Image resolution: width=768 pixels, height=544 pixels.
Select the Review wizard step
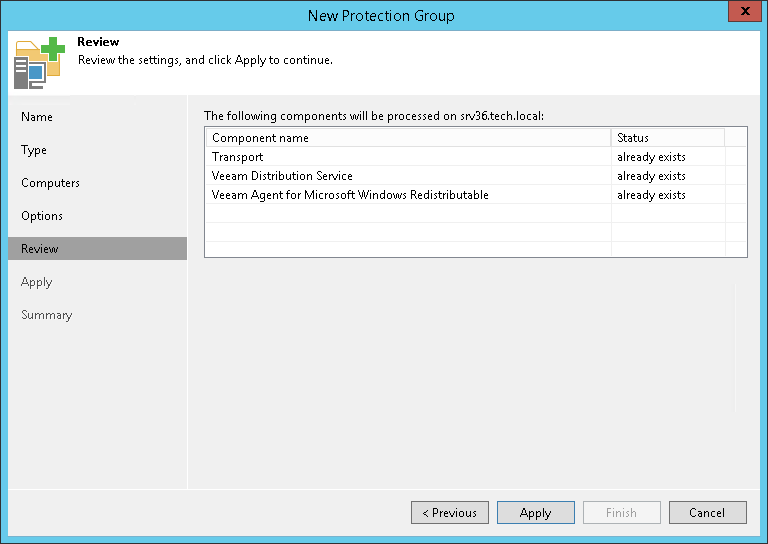click(x=40, y=249)
